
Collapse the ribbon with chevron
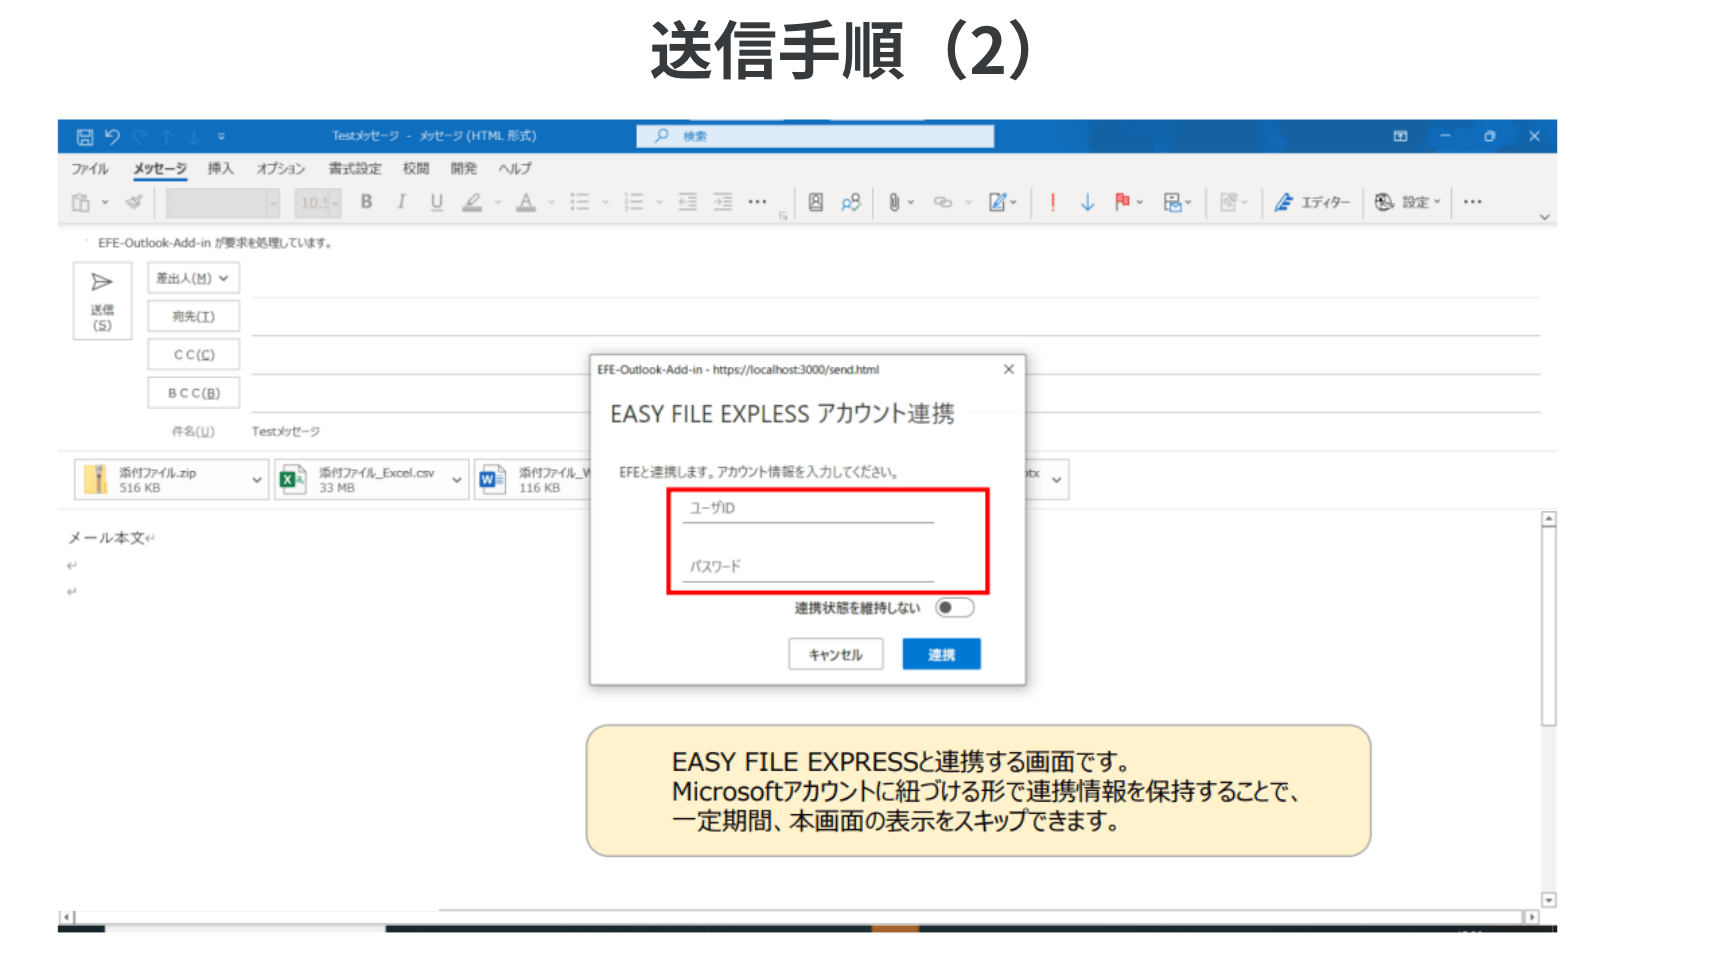(1544, 217)
